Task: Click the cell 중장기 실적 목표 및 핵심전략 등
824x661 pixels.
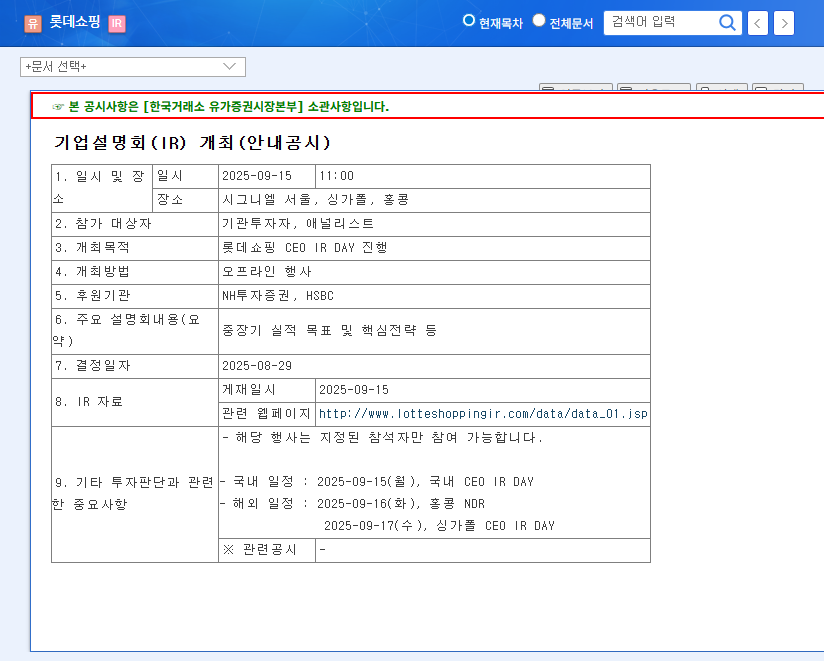Action: pyautogui.click(x=434, y=331)
